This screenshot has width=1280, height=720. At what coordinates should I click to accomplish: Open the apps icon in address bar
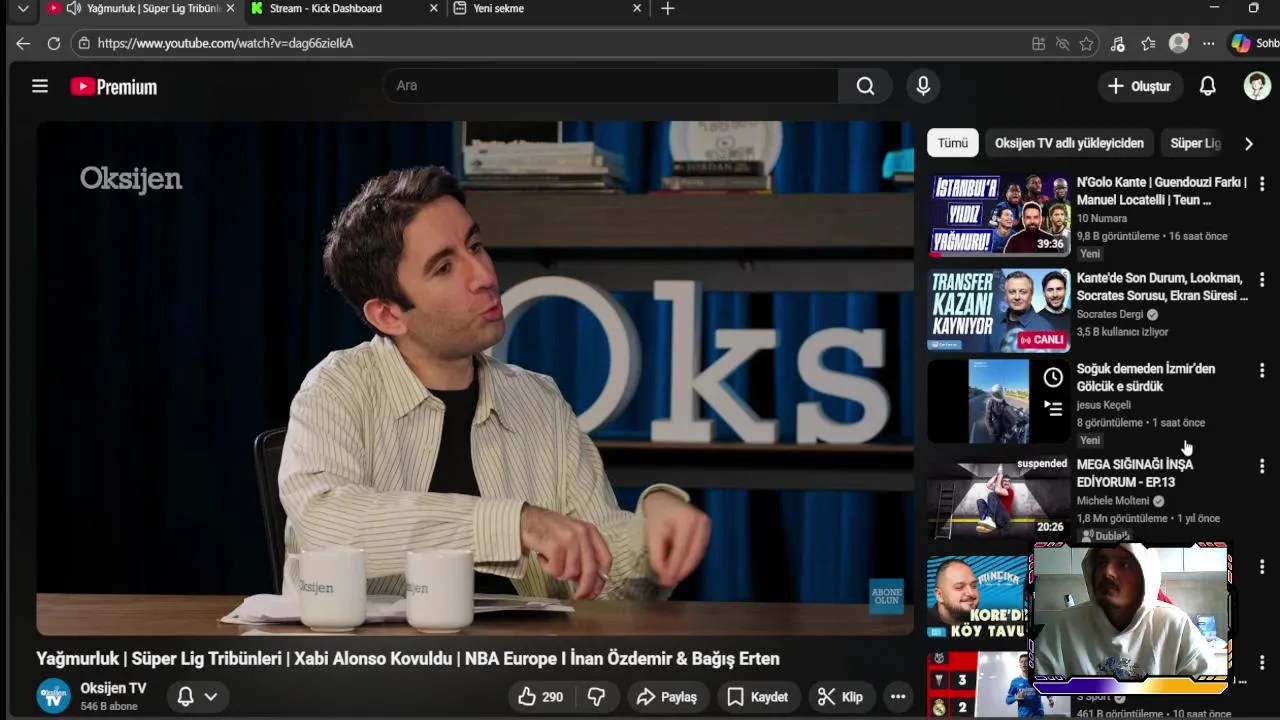point(1038,43)
